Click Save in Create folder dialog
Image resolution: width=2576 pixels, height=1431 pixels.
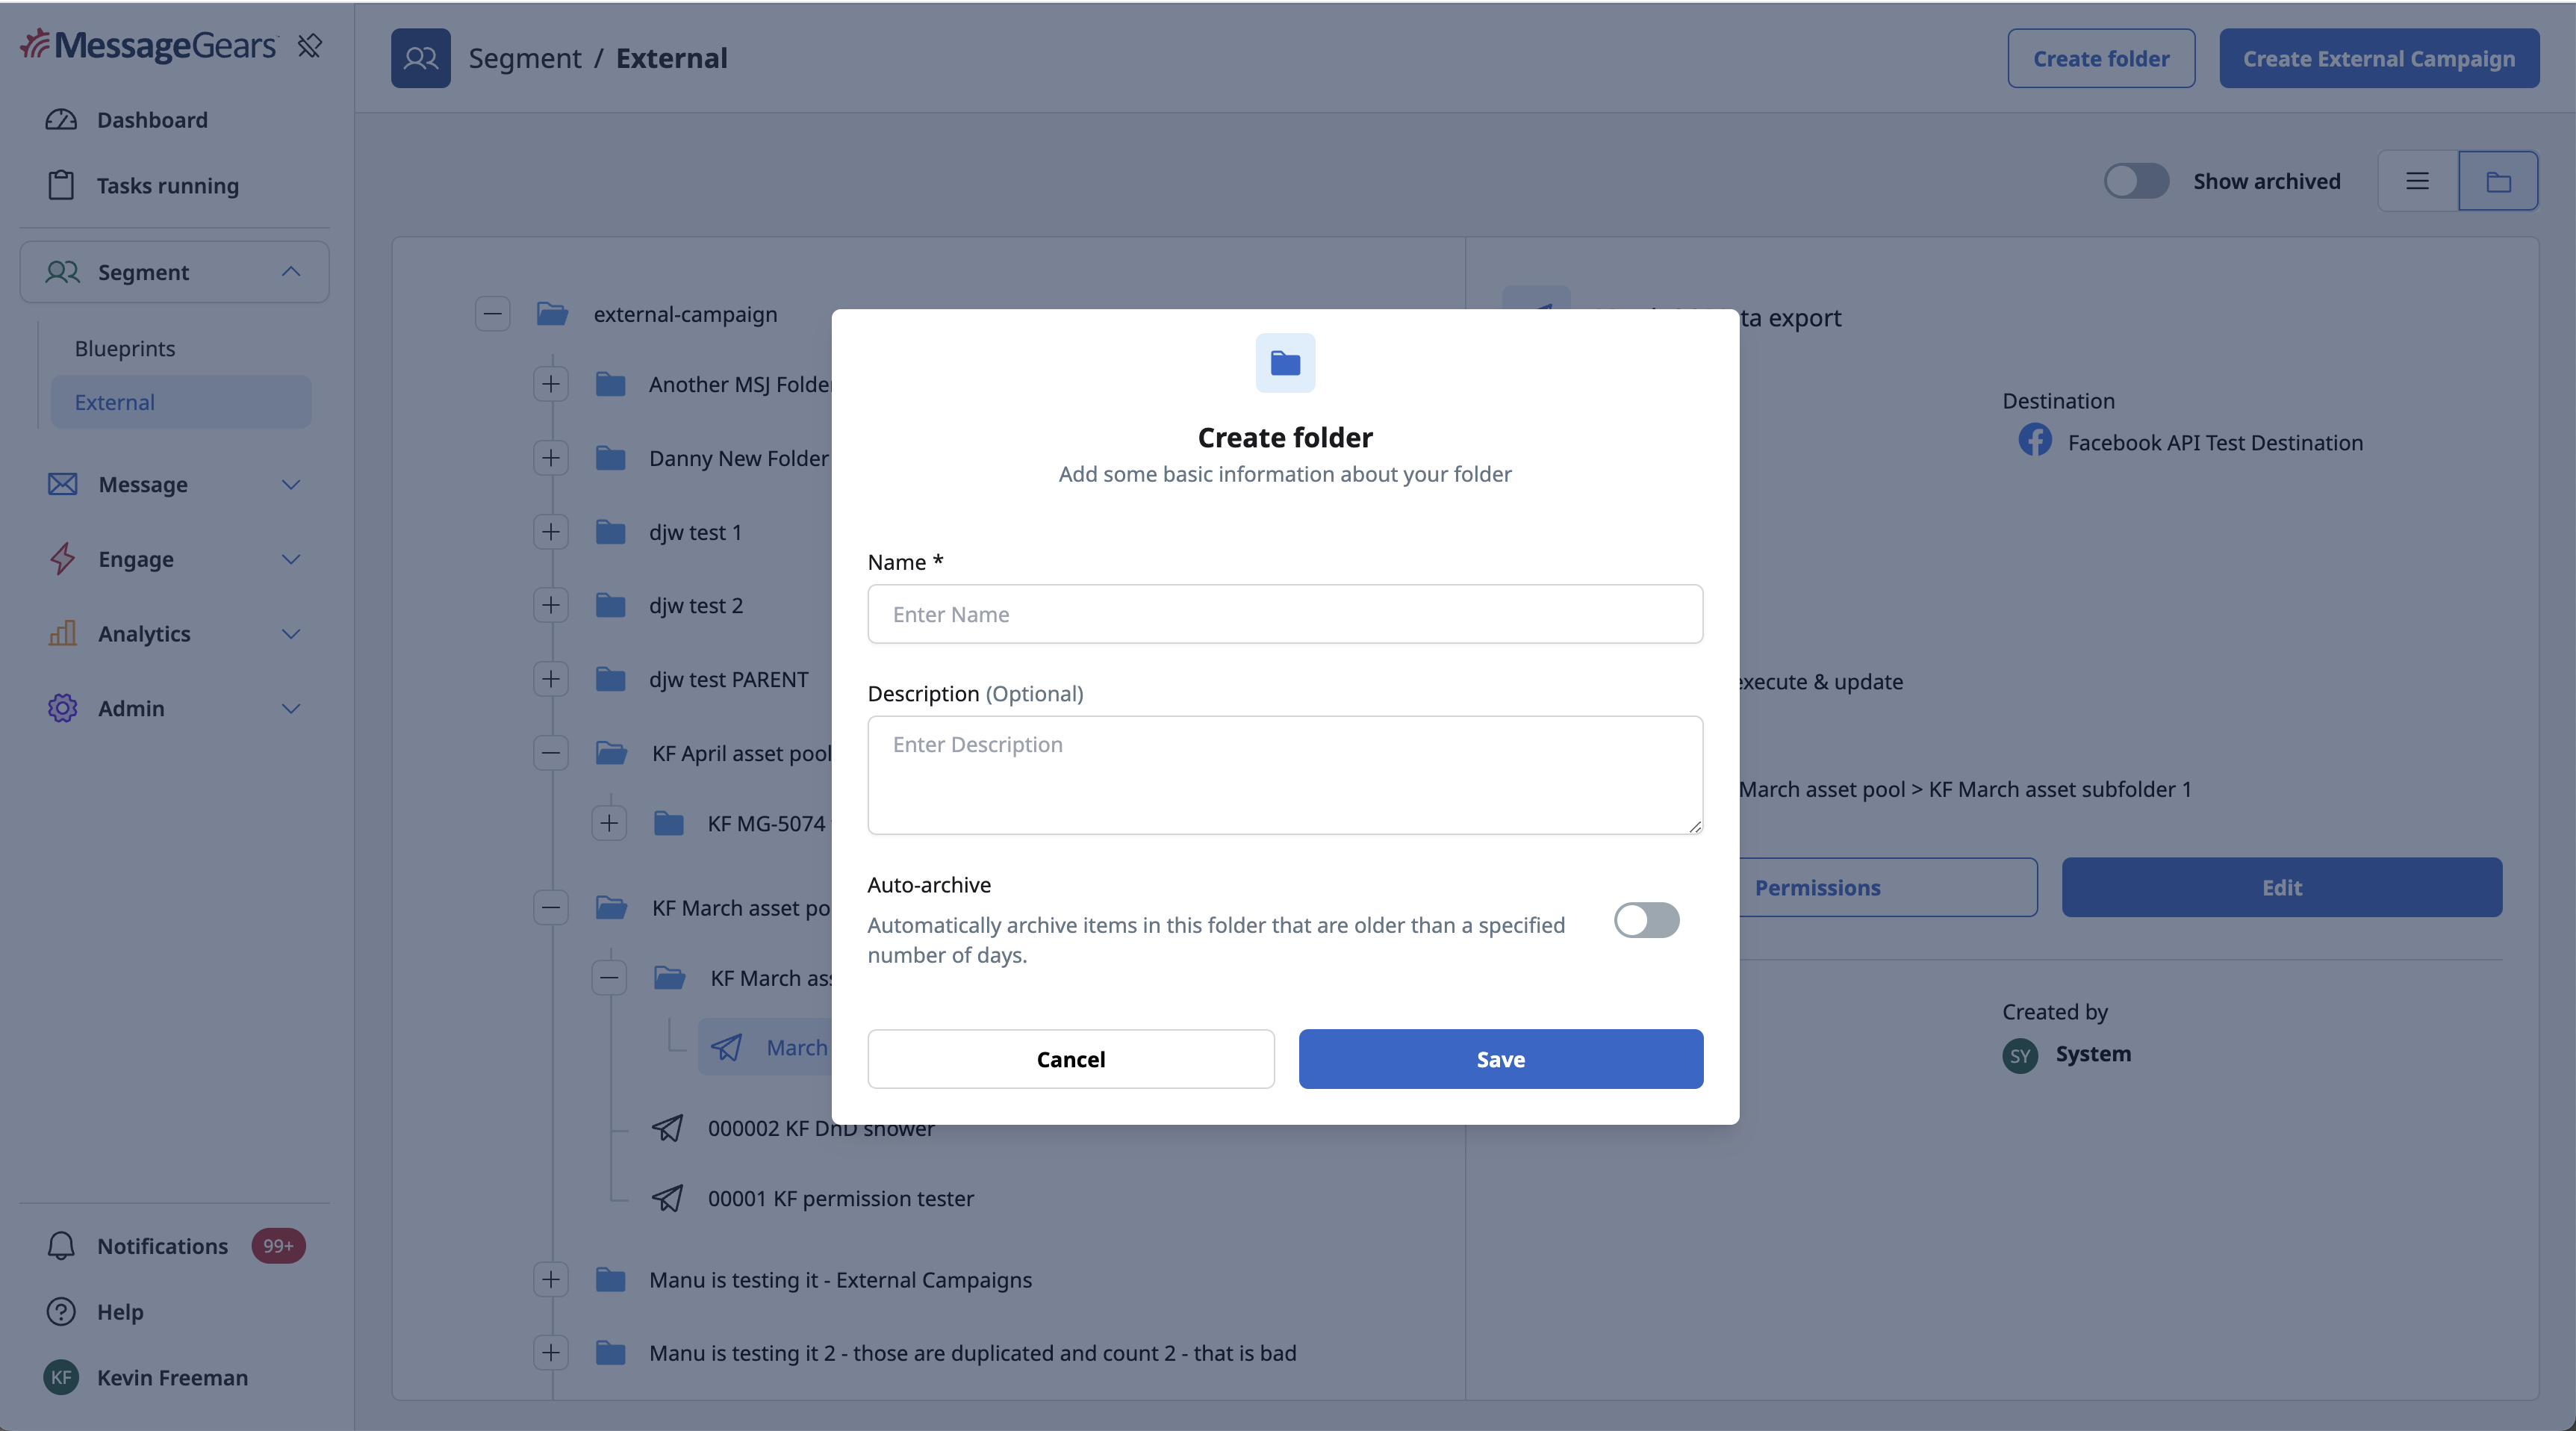(x=1500, y=1059)
